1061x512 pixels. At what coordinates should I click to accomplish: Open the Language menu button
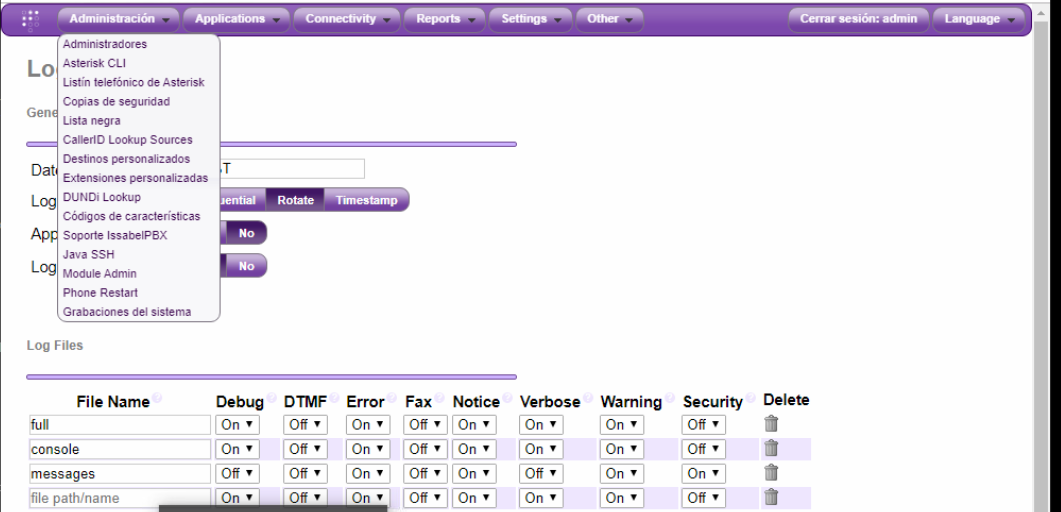[x=979, y=19]
